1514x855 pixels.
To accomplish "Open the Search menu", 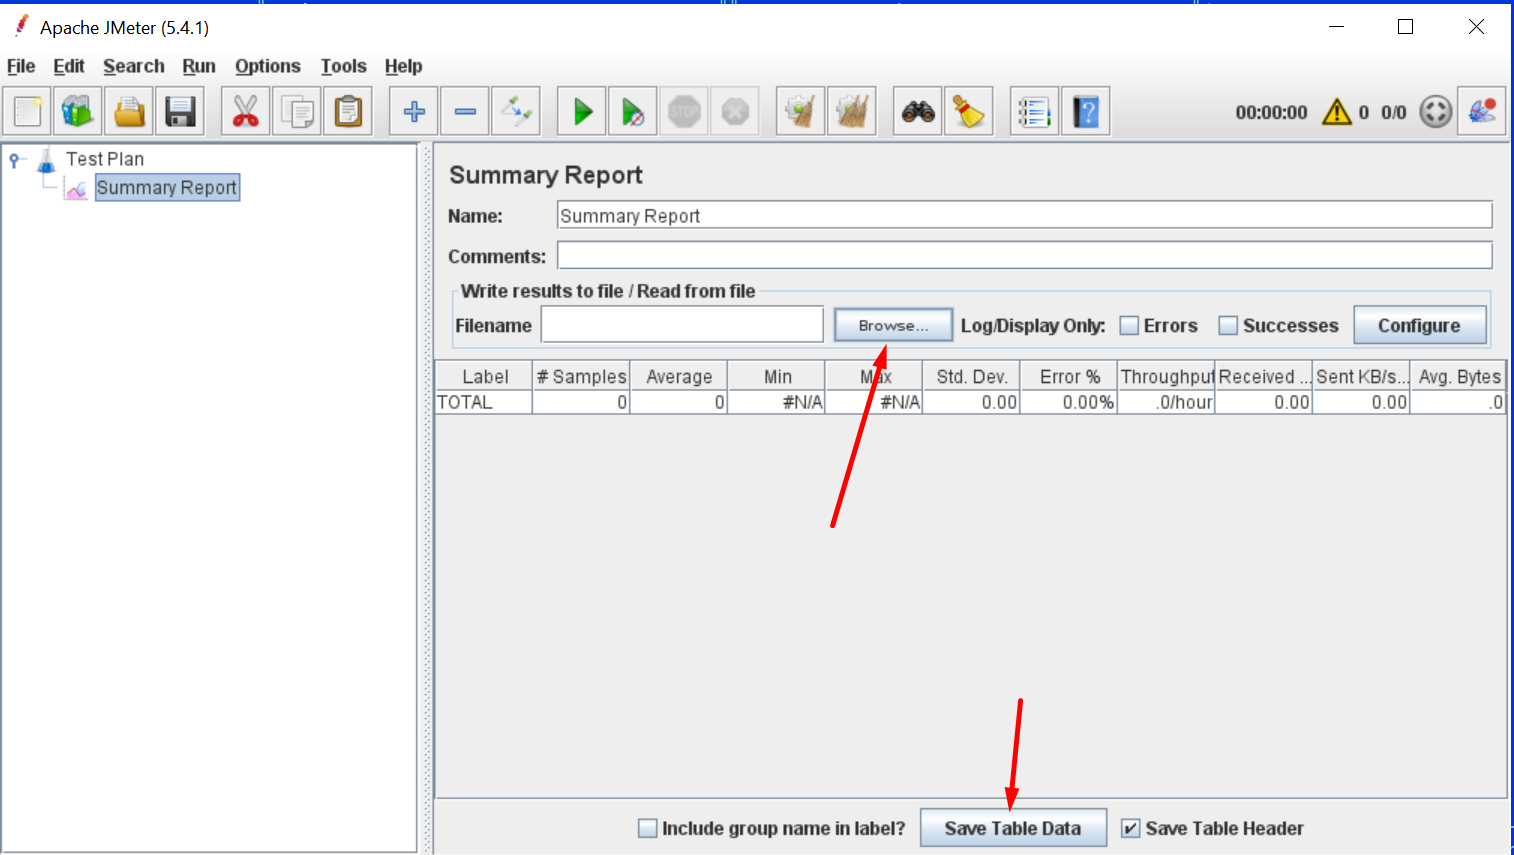I will point(134,66).
